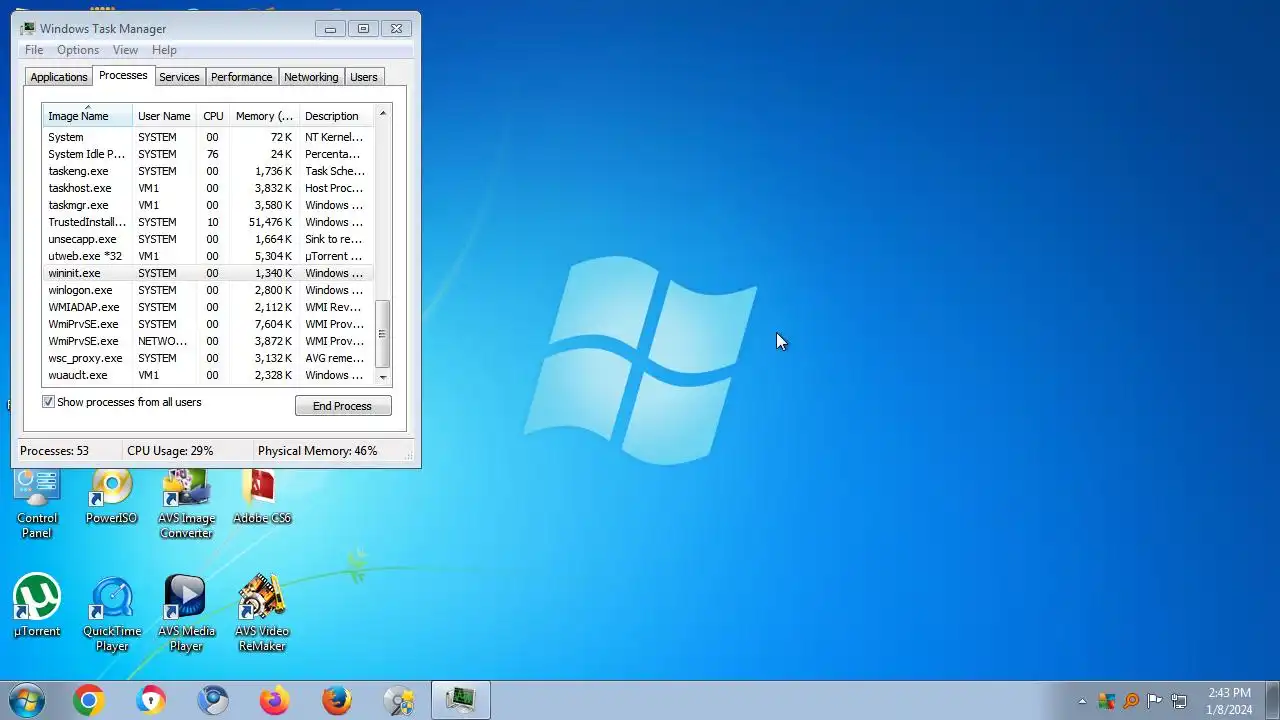This screenshot has width=1280, height=720.
Task: Launch the blue Chromium taskbar icon
Action: tap(213, 700)
